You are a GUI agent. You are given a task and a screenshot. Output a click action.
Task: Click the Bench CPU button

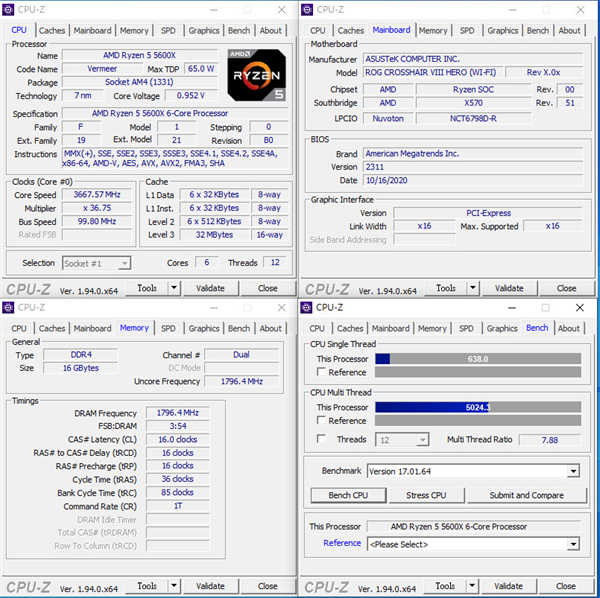point(348,495)
